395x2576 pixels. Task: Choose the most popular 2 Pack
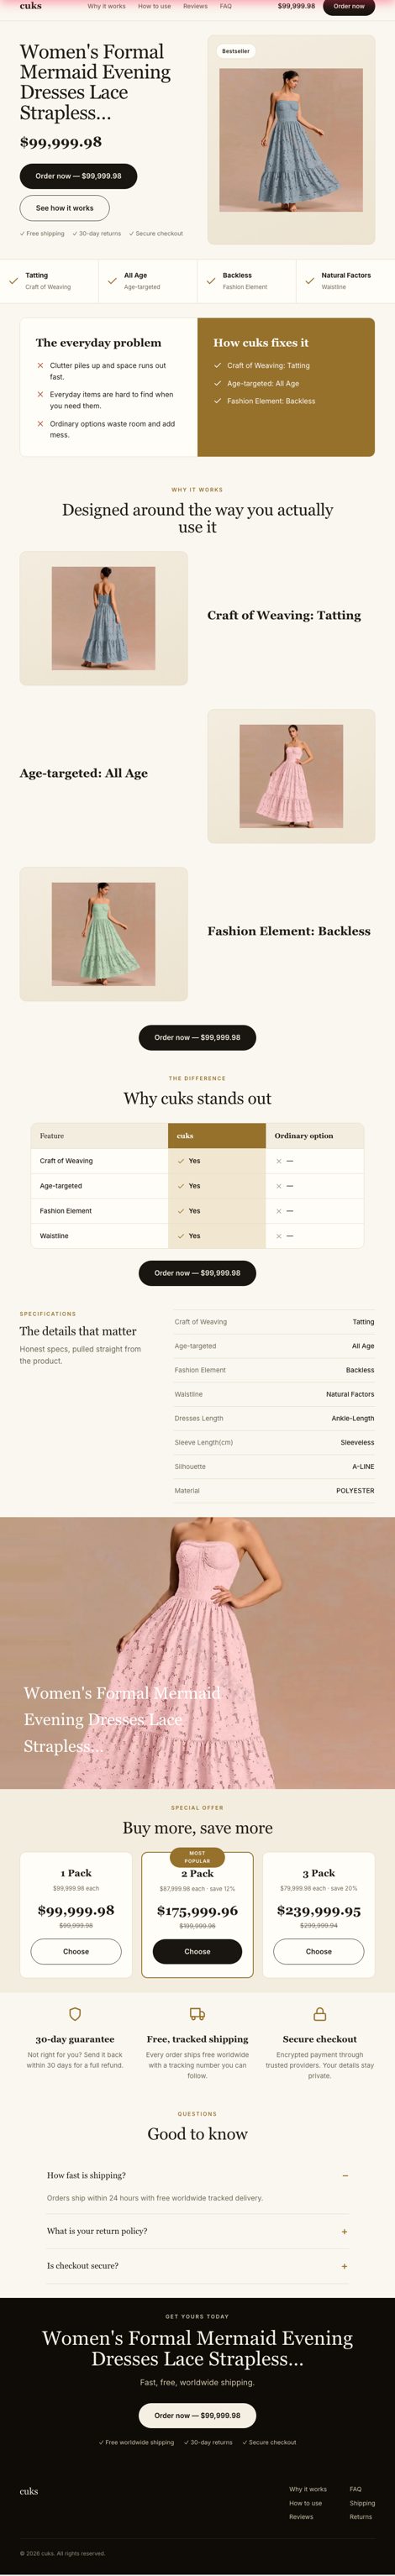[x=197, y=1951]
